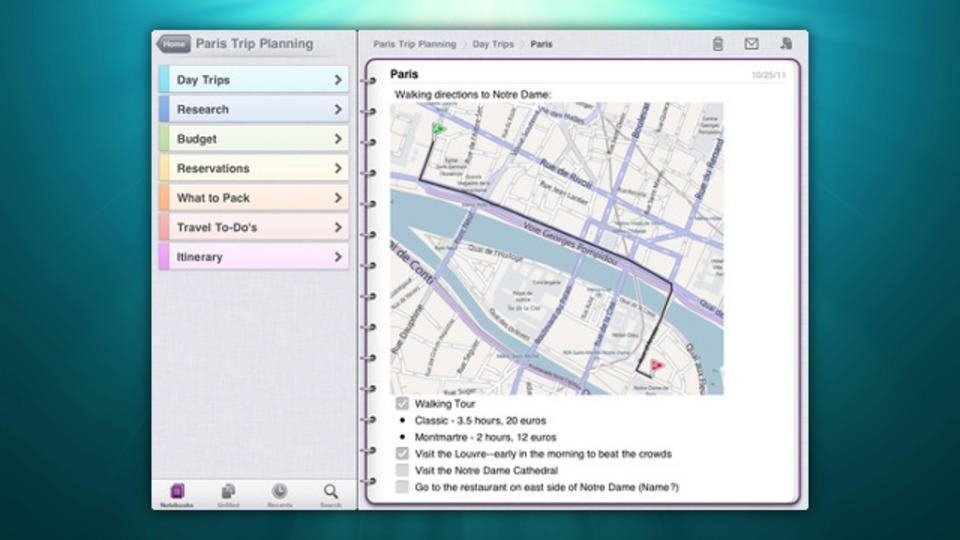This screenshot has width=960, height=540.
Task: Select 'Classic - 3.5 hours, 20 euros' line
Action: 480,421
